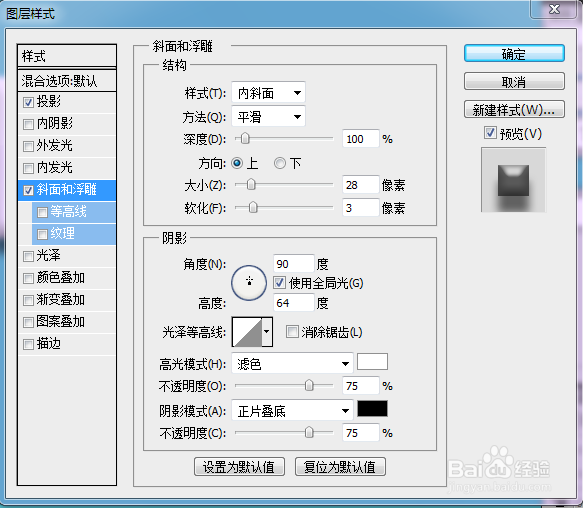Enable the 内发光 checkbox
583x508 pixels.
pos(28,168)
